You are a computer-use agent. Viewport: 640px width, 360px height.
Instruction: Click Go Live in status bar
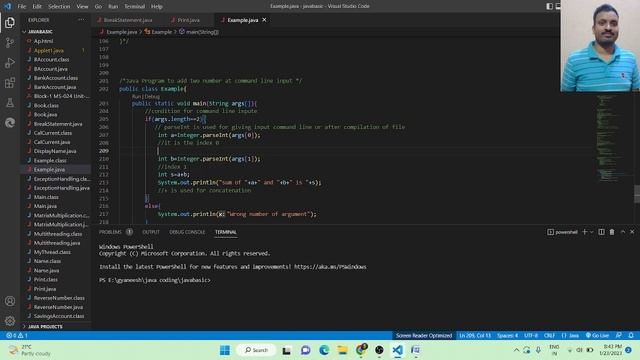point(598,335)
